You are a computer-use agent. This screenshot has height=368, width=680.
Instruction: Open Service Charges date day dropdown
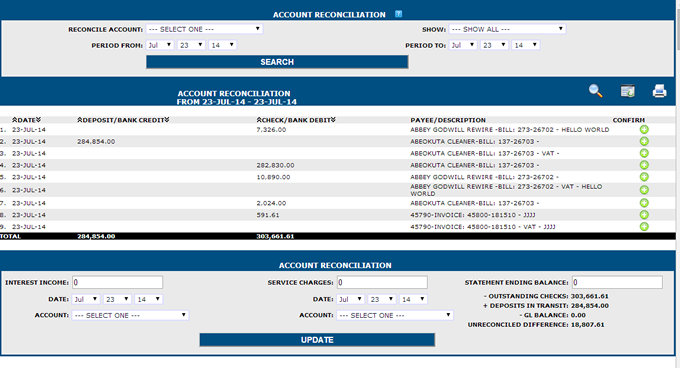[x=382, y=299]
